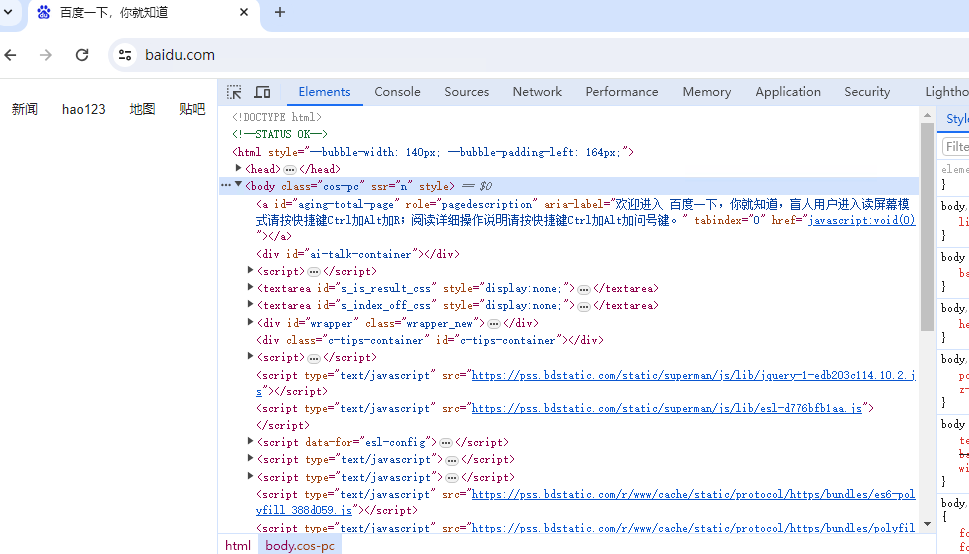The image size is (969, 554).
Task: Click the three dots beside the body element
Action: (x=226, y=185)
